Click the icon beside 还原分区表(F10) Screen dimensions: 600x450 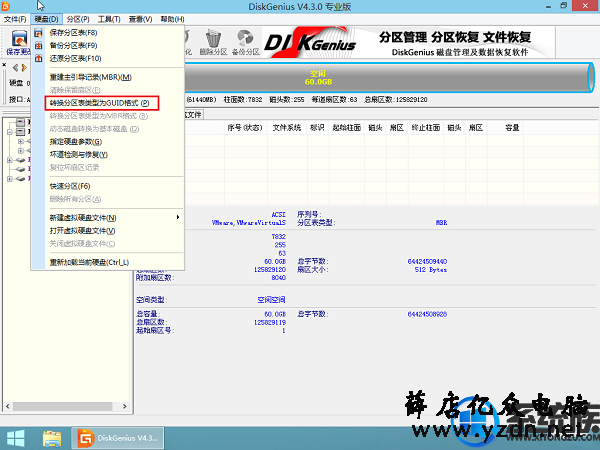38,58
